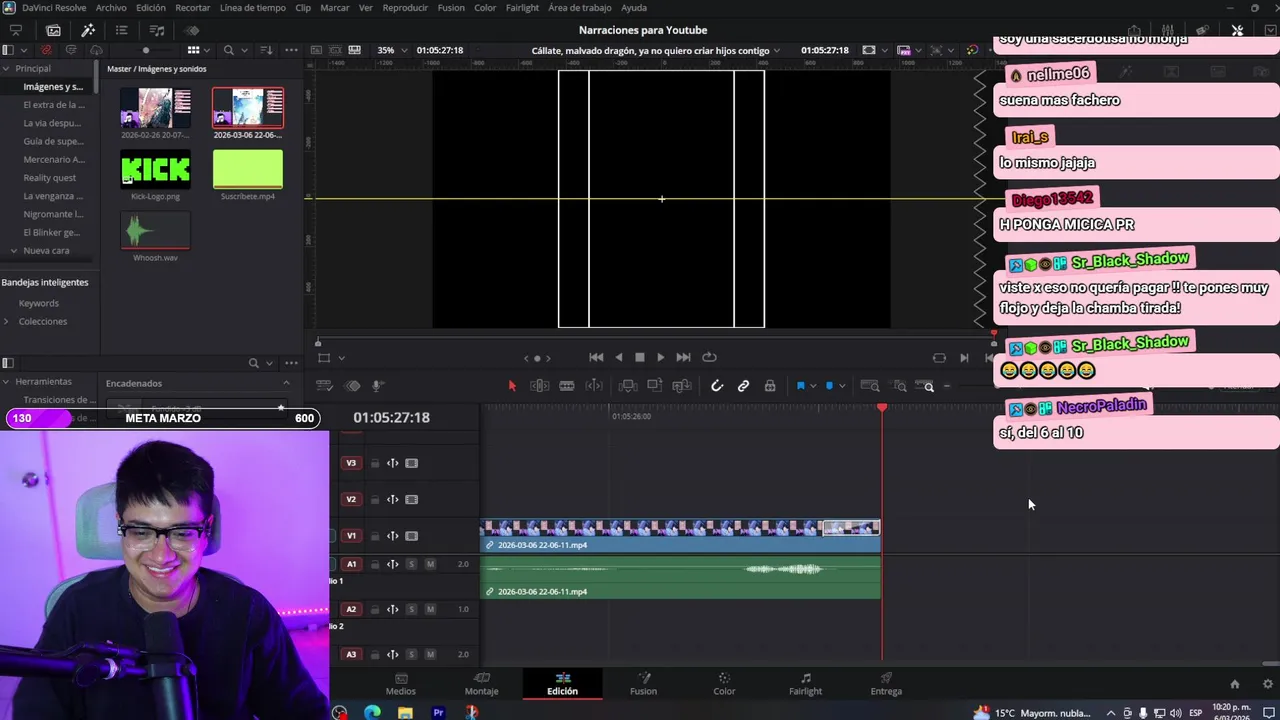The image size is (1280, 720).
Task: Add a blue marker at the playhead
Action: pyautogui.click(x=829, y=386)
